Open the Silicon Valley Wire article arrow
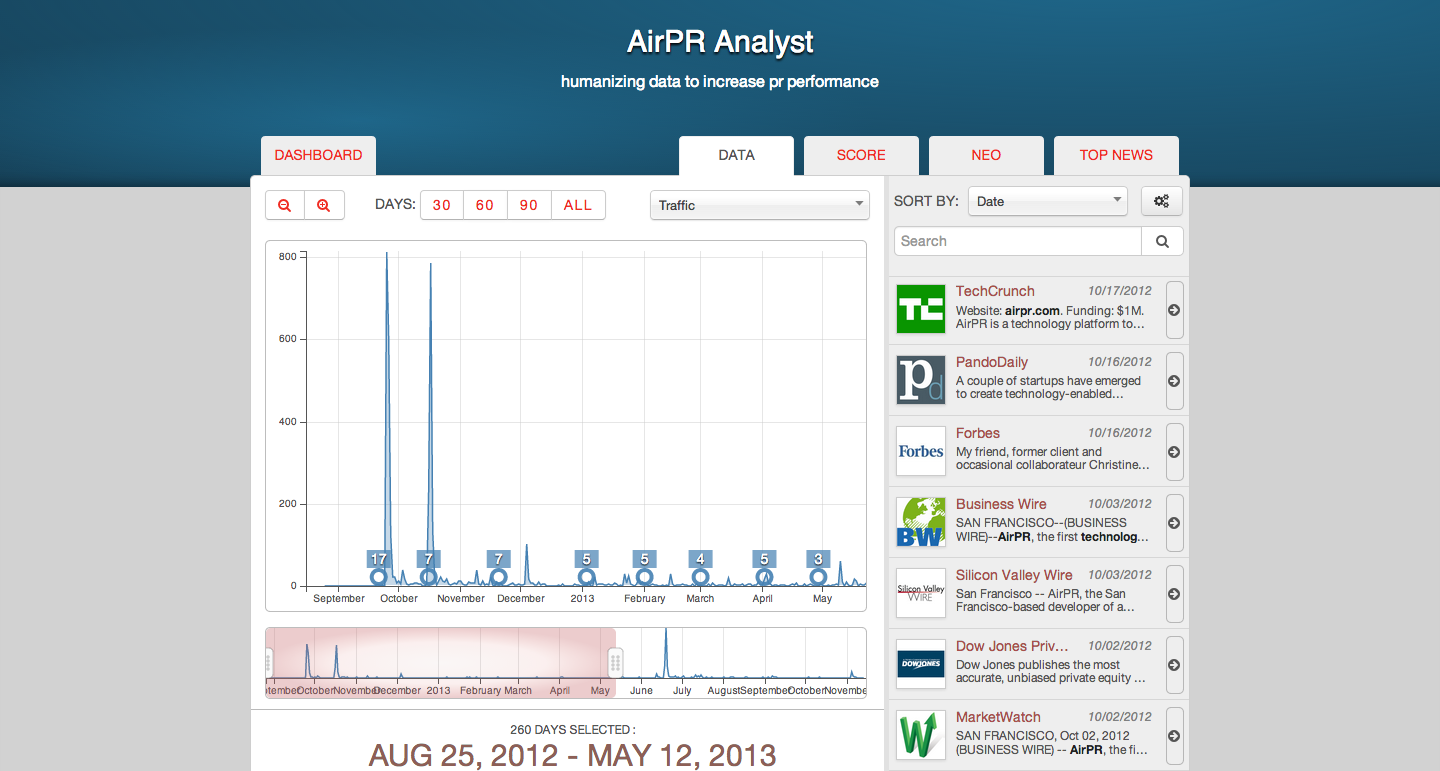Image resolution: width=1440 pixels, height=771 pixels. (x=1175, y=594)
